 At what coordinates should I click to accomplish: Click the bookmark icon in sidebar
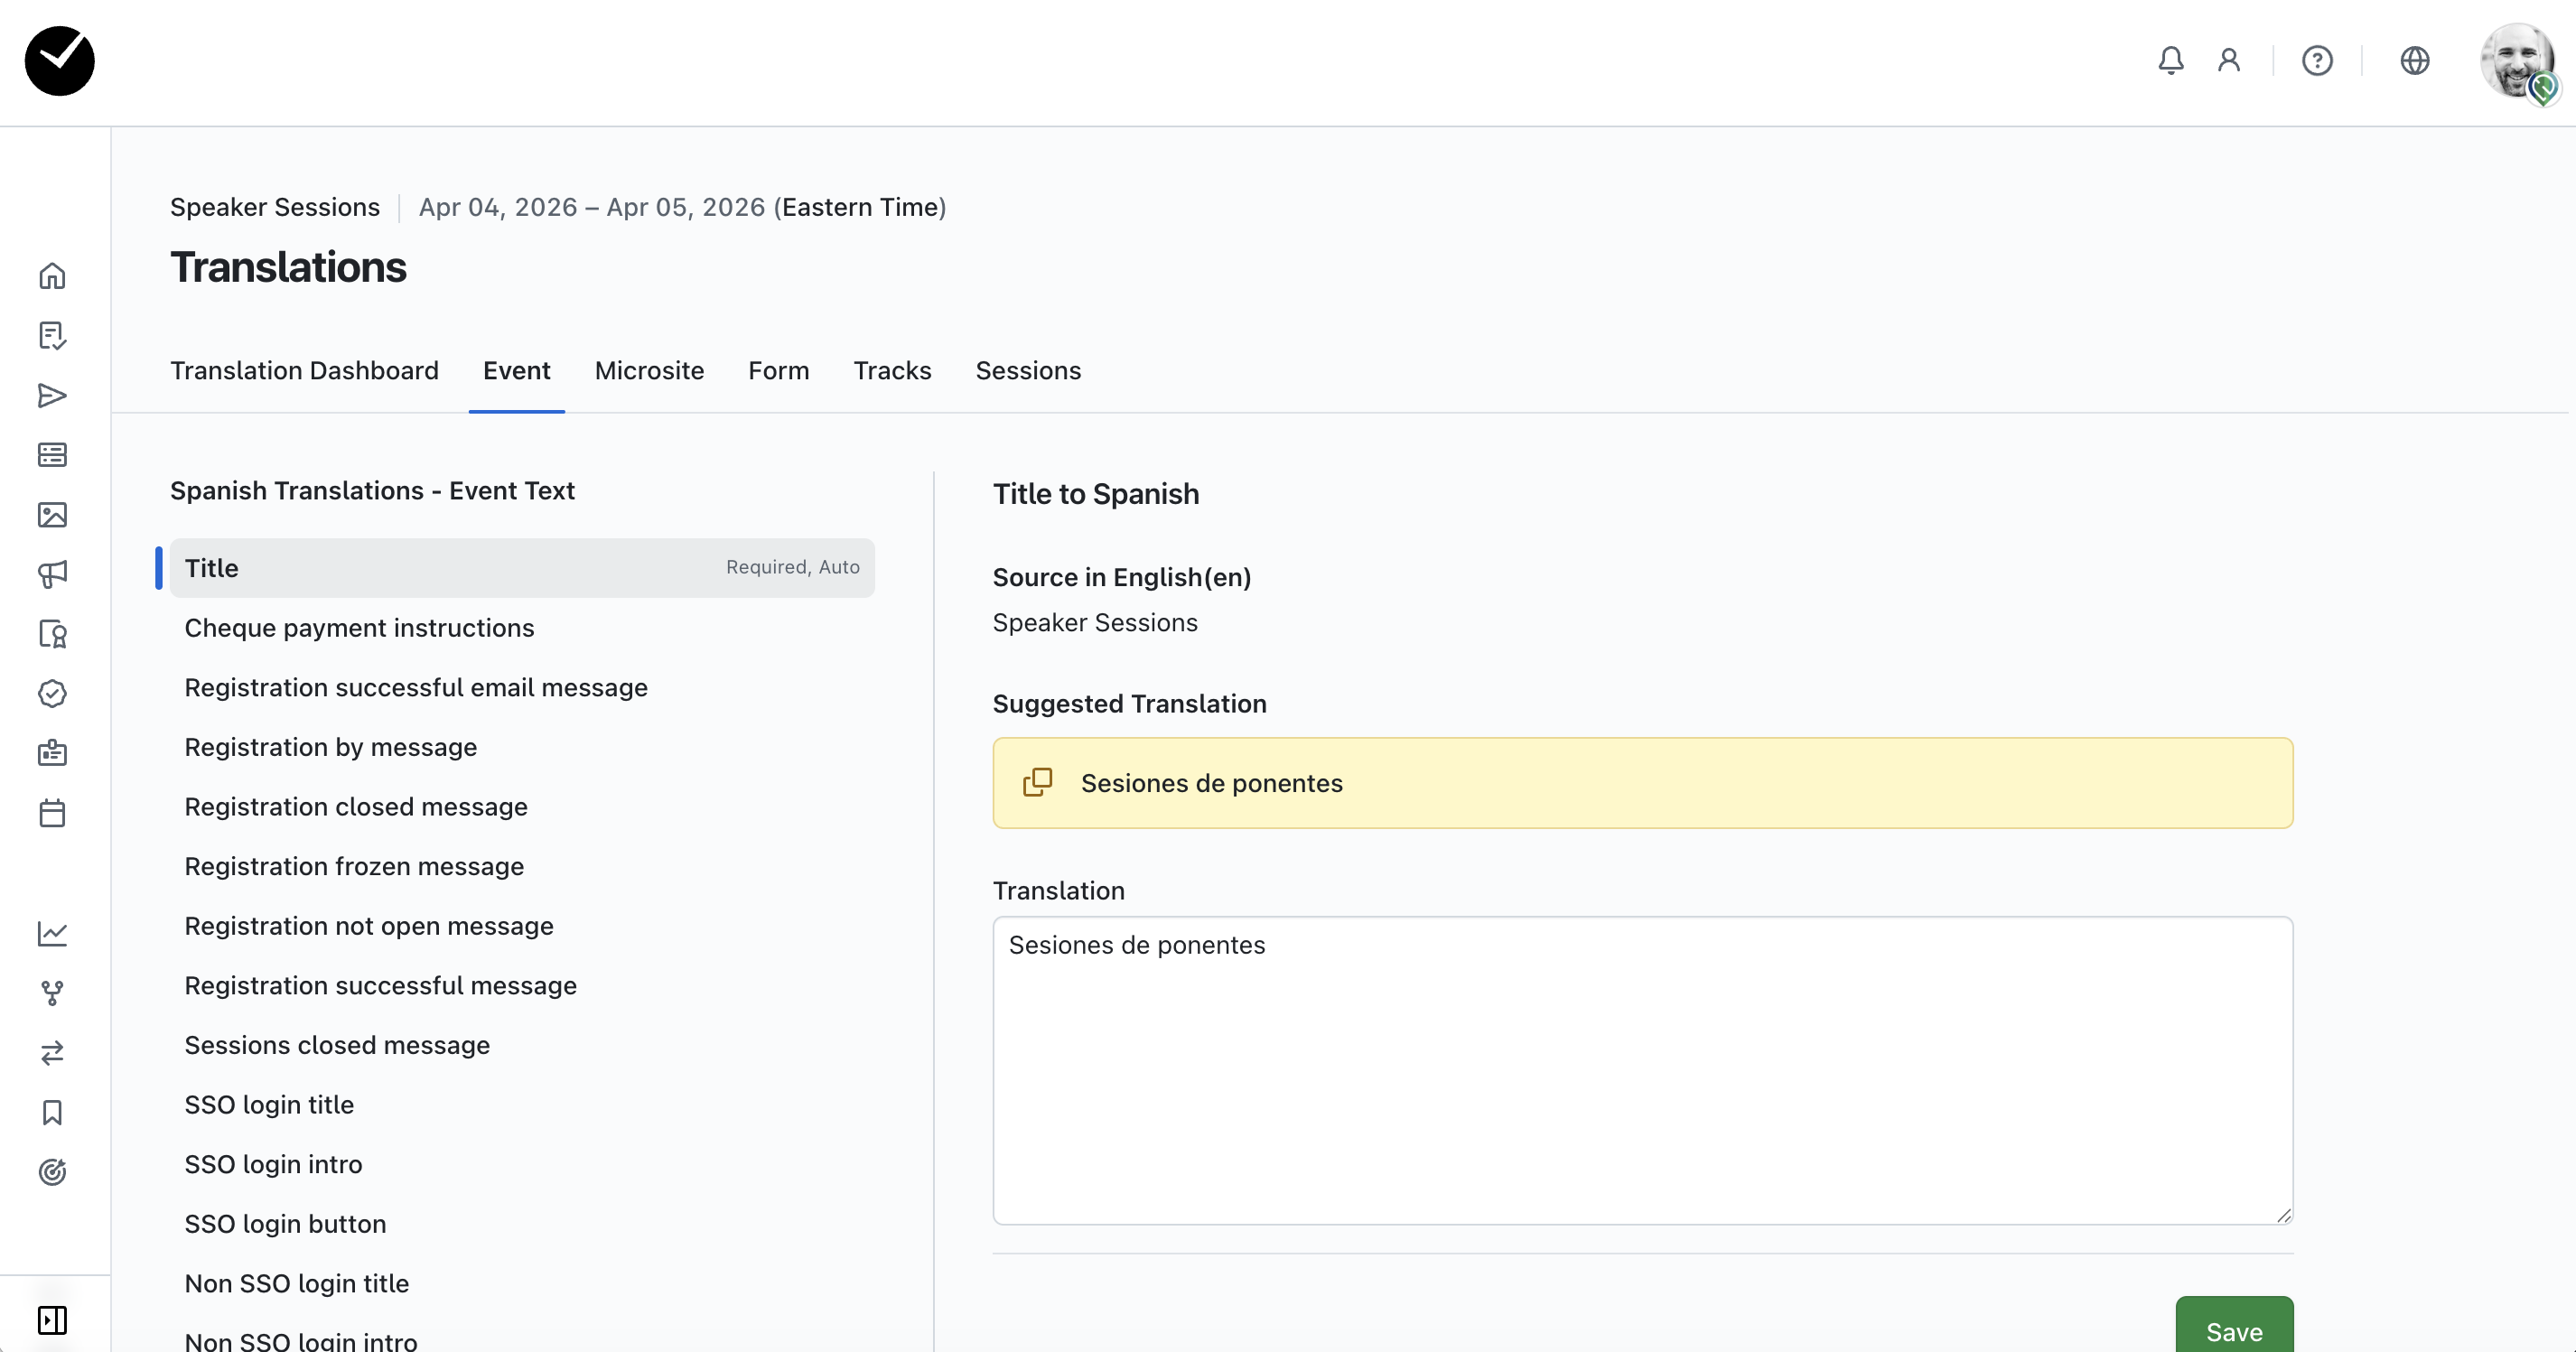[x=52, y=1112]
